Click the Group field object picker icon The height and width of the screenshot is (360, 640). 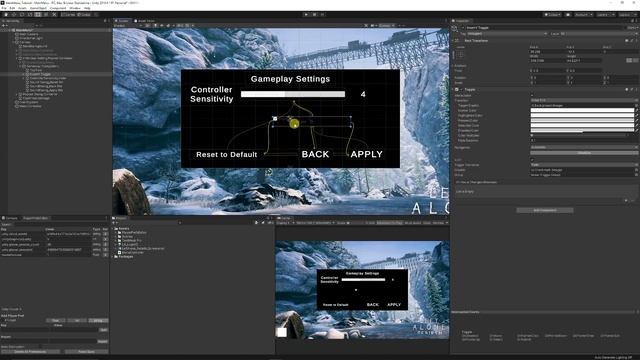(636, 175)
